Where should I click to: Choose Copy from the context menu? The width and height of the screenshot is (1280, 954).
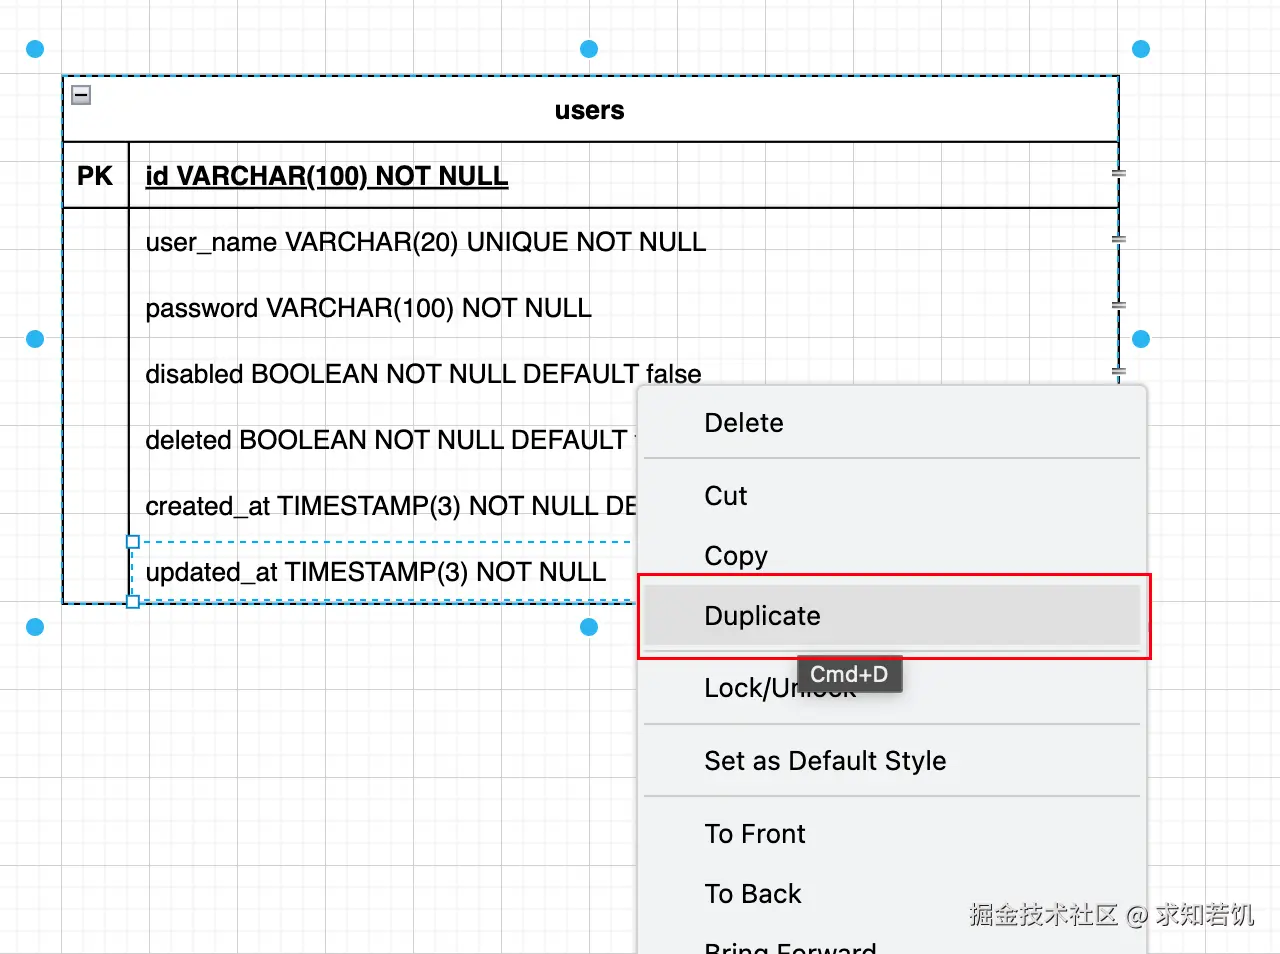(892, 556)
